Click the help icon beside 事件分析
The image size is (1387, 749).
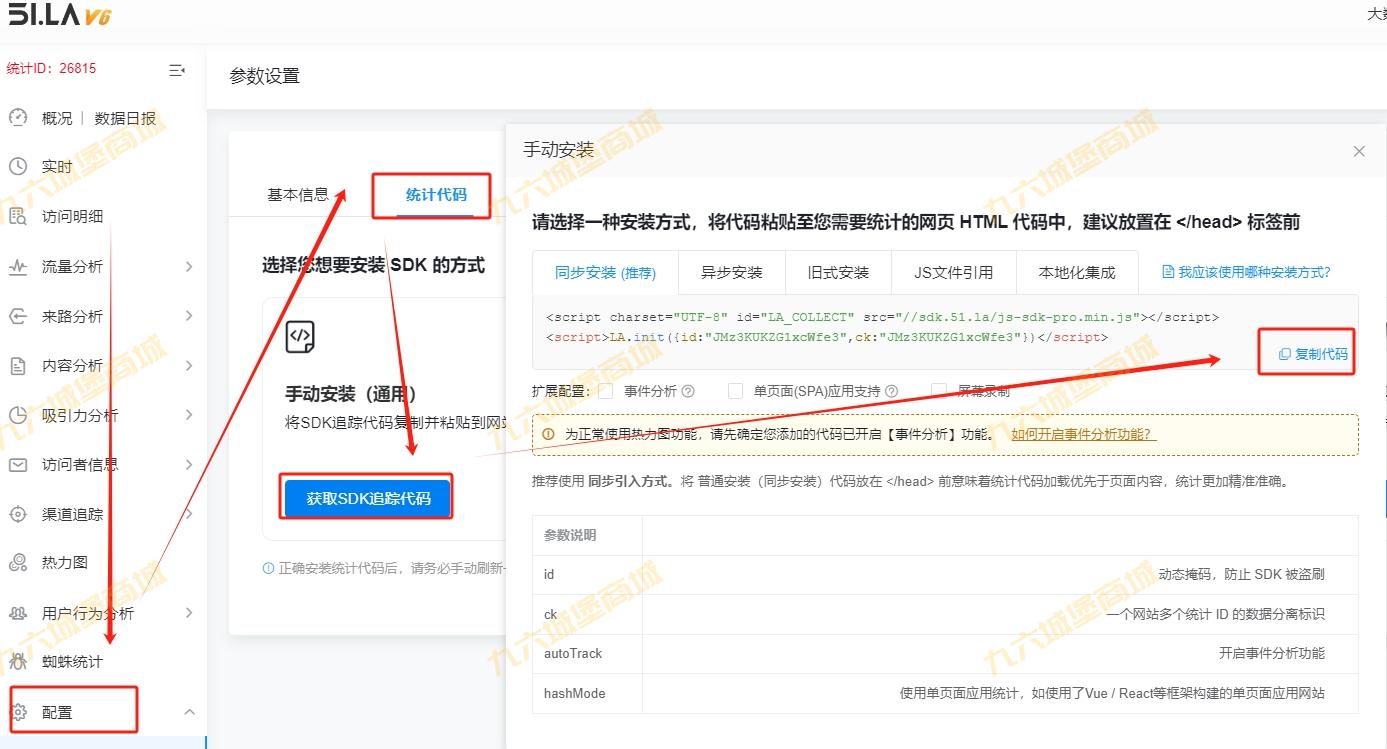(688, 392)
